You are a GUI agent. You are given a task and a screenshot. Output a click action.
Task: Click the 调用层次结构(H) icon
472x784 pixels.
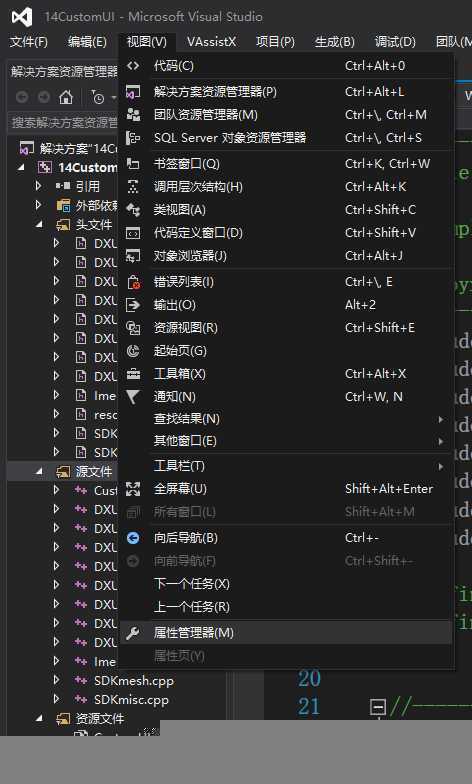pyautogui.click(x=133, y=186)
